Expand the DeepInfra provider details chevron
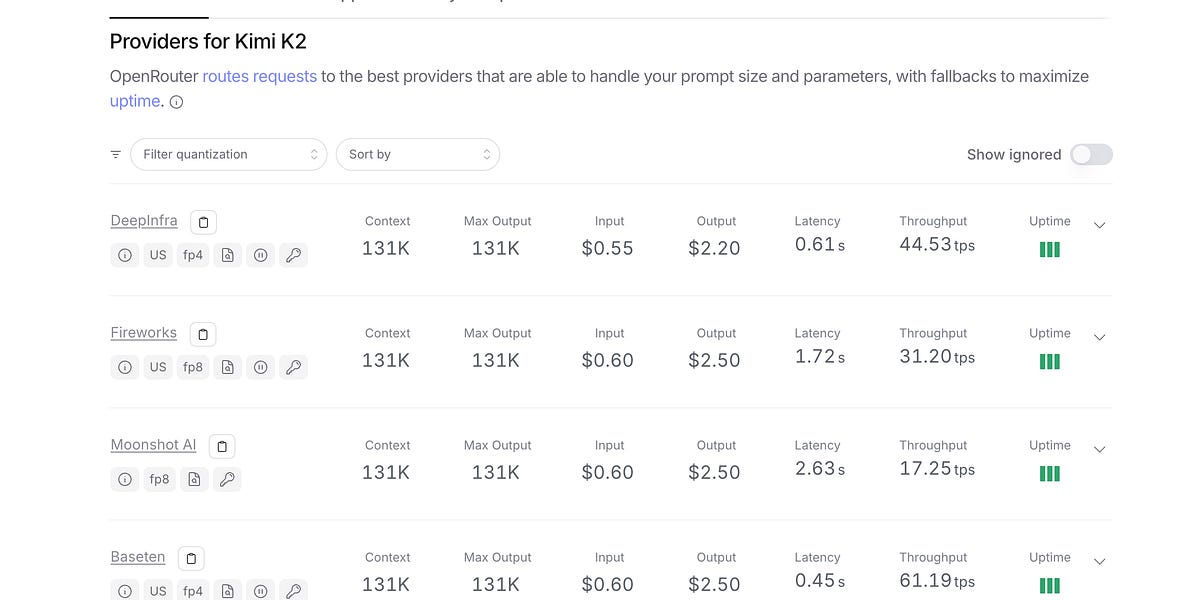The image size is (1200, 600). (1100, 225)
